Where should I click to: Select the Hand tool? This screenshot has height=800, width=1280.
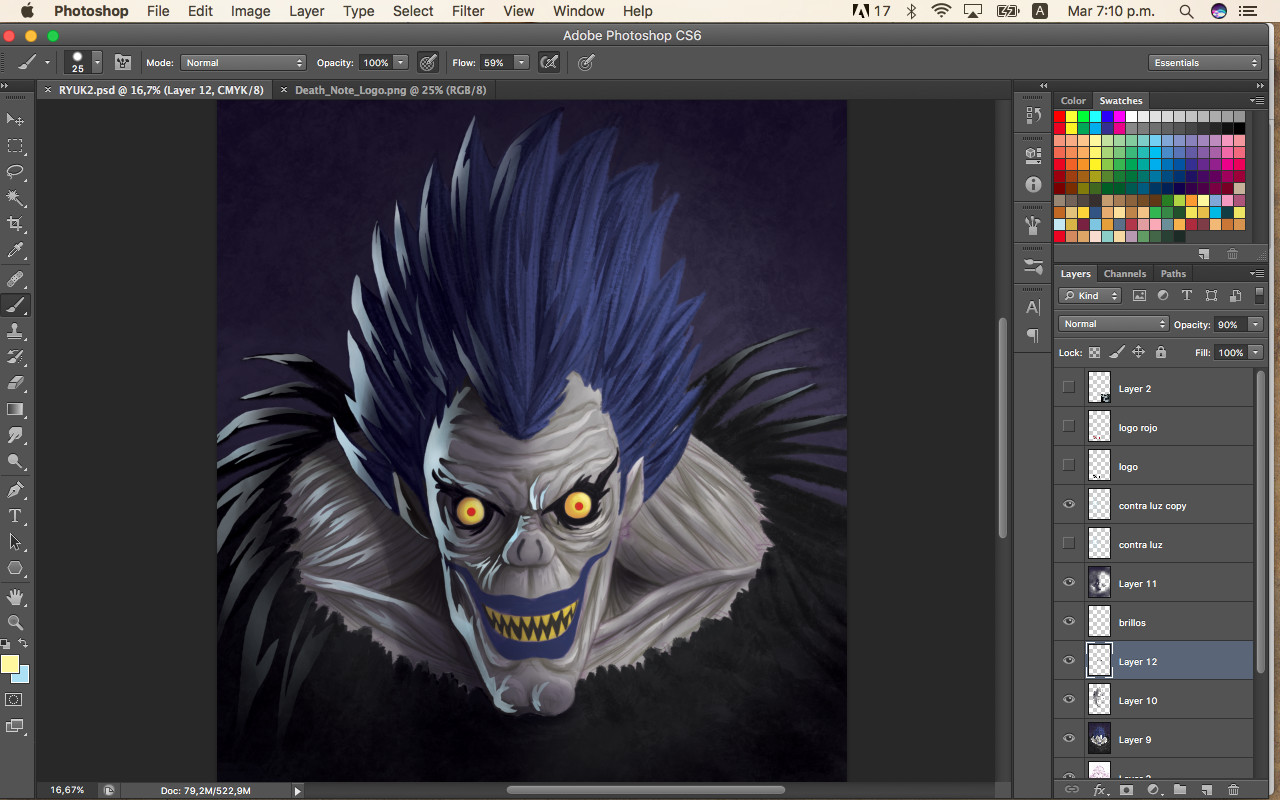coord(15,597)
